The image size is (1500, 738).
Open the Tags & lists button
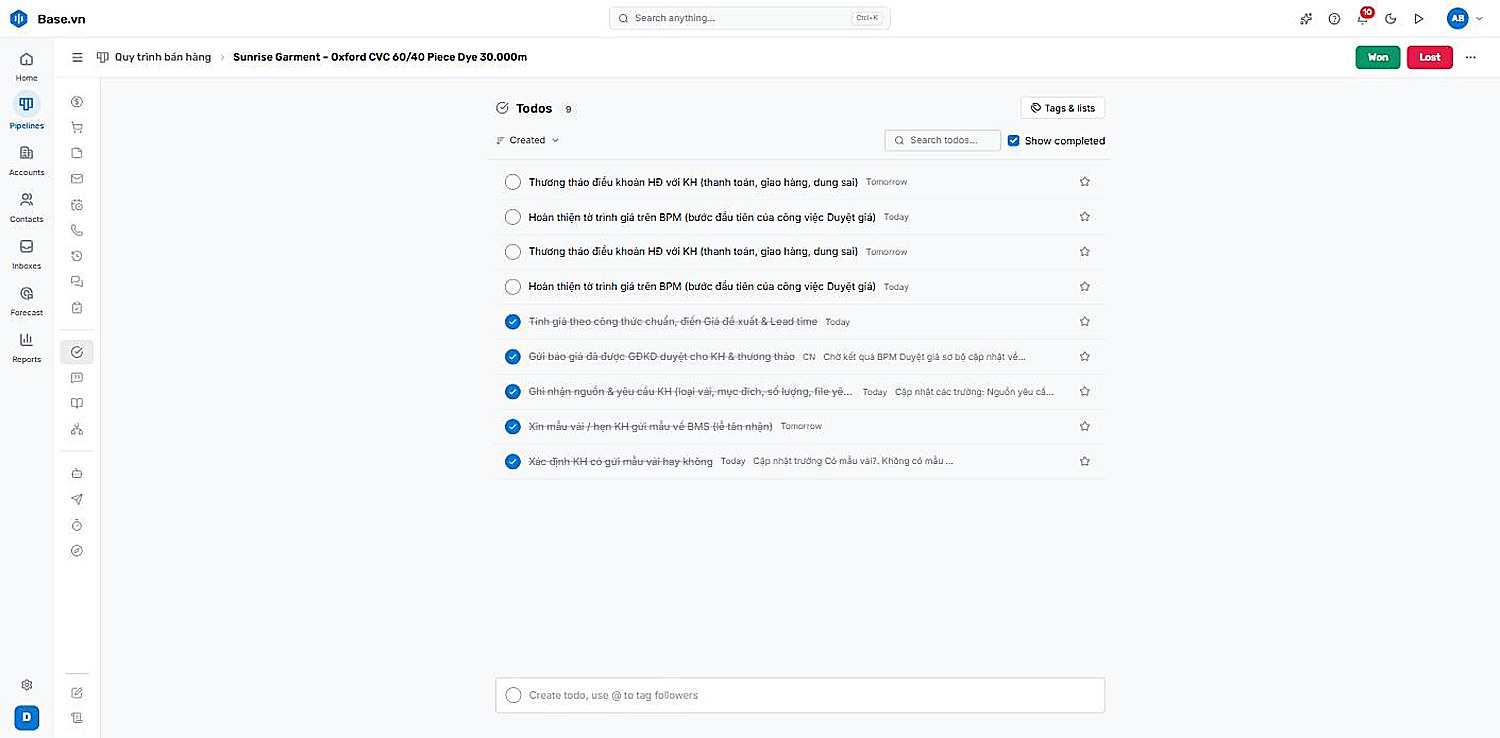[1063, 108]
